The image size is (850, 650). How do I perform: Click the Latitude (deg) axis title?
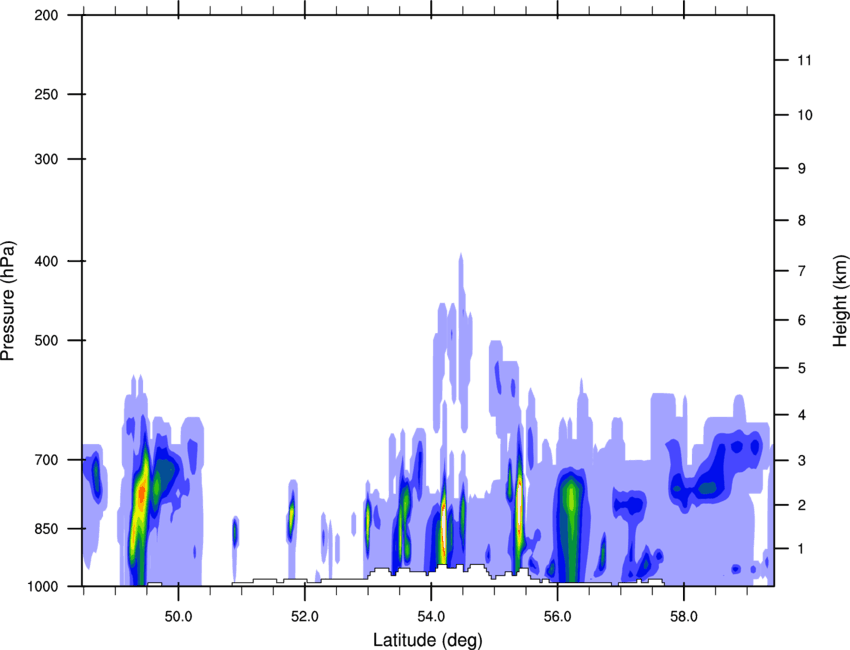(427, 640)
